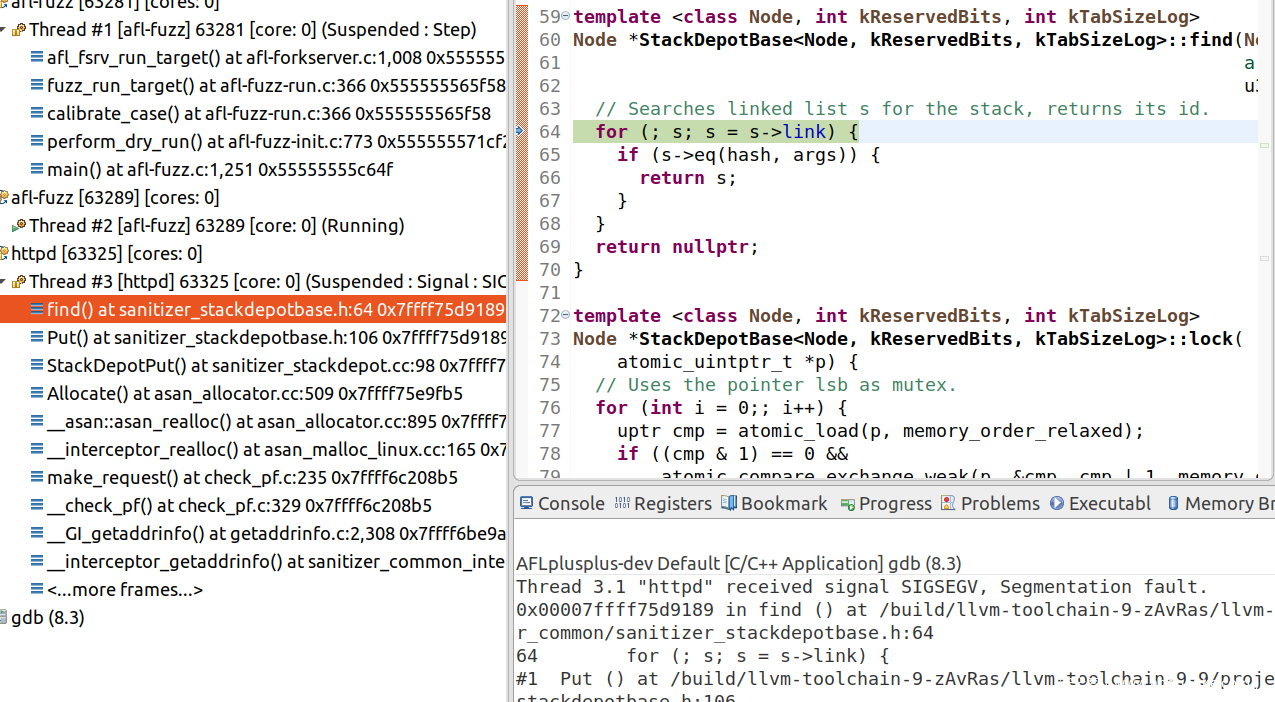The width and height of the screenshot is (1275, 702).
Task: Fold the template block at line 59
Action: point(566,16)
